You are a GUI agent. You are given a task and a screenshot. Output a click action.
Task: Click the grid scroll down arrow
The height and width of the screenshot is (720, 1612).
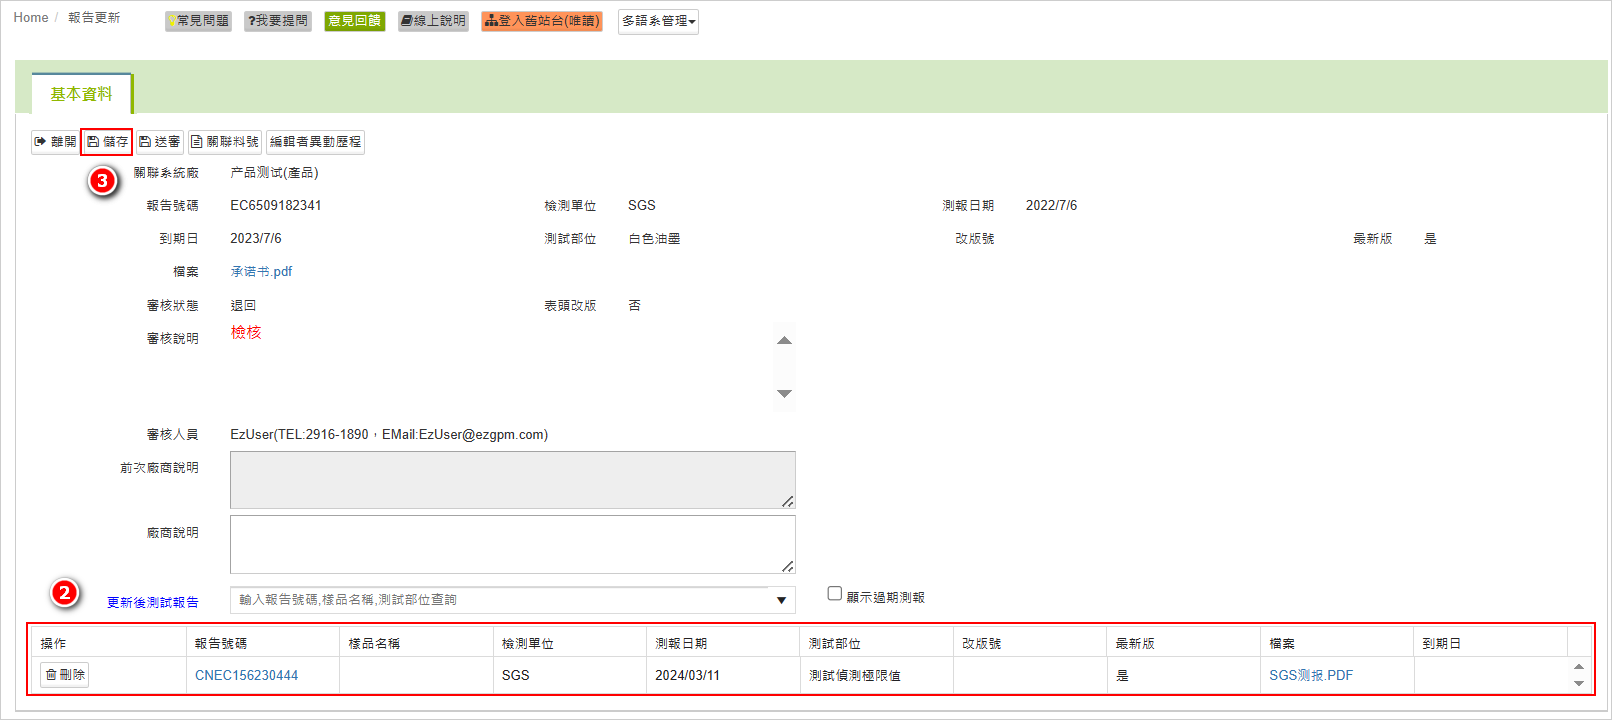[1579, 684]
